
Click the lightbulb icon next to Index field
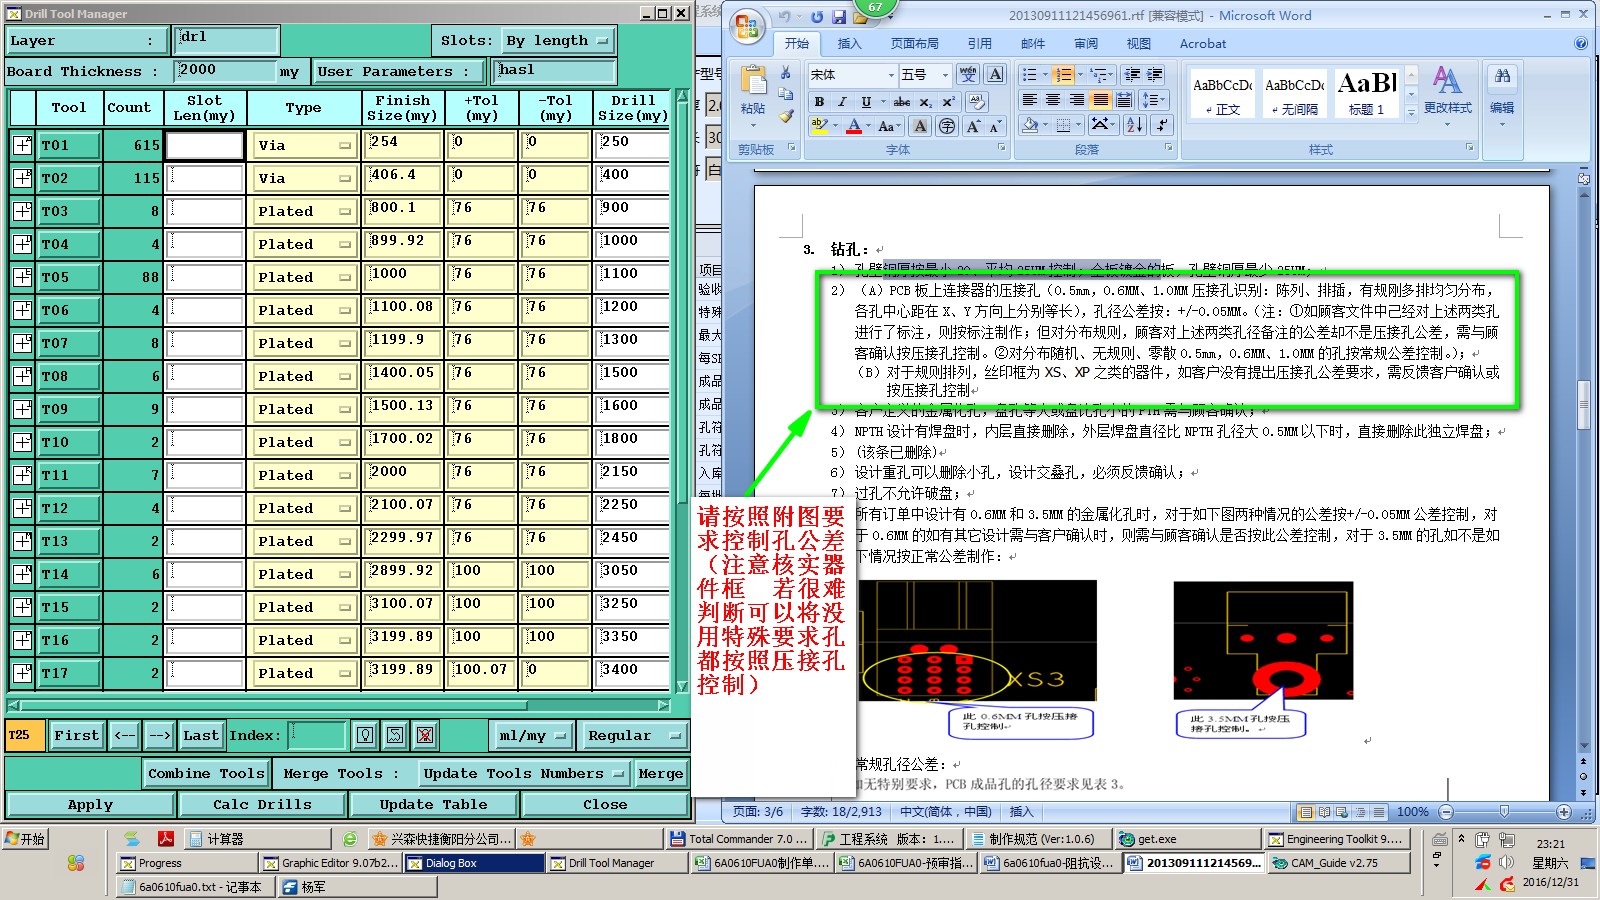(365, 736)
